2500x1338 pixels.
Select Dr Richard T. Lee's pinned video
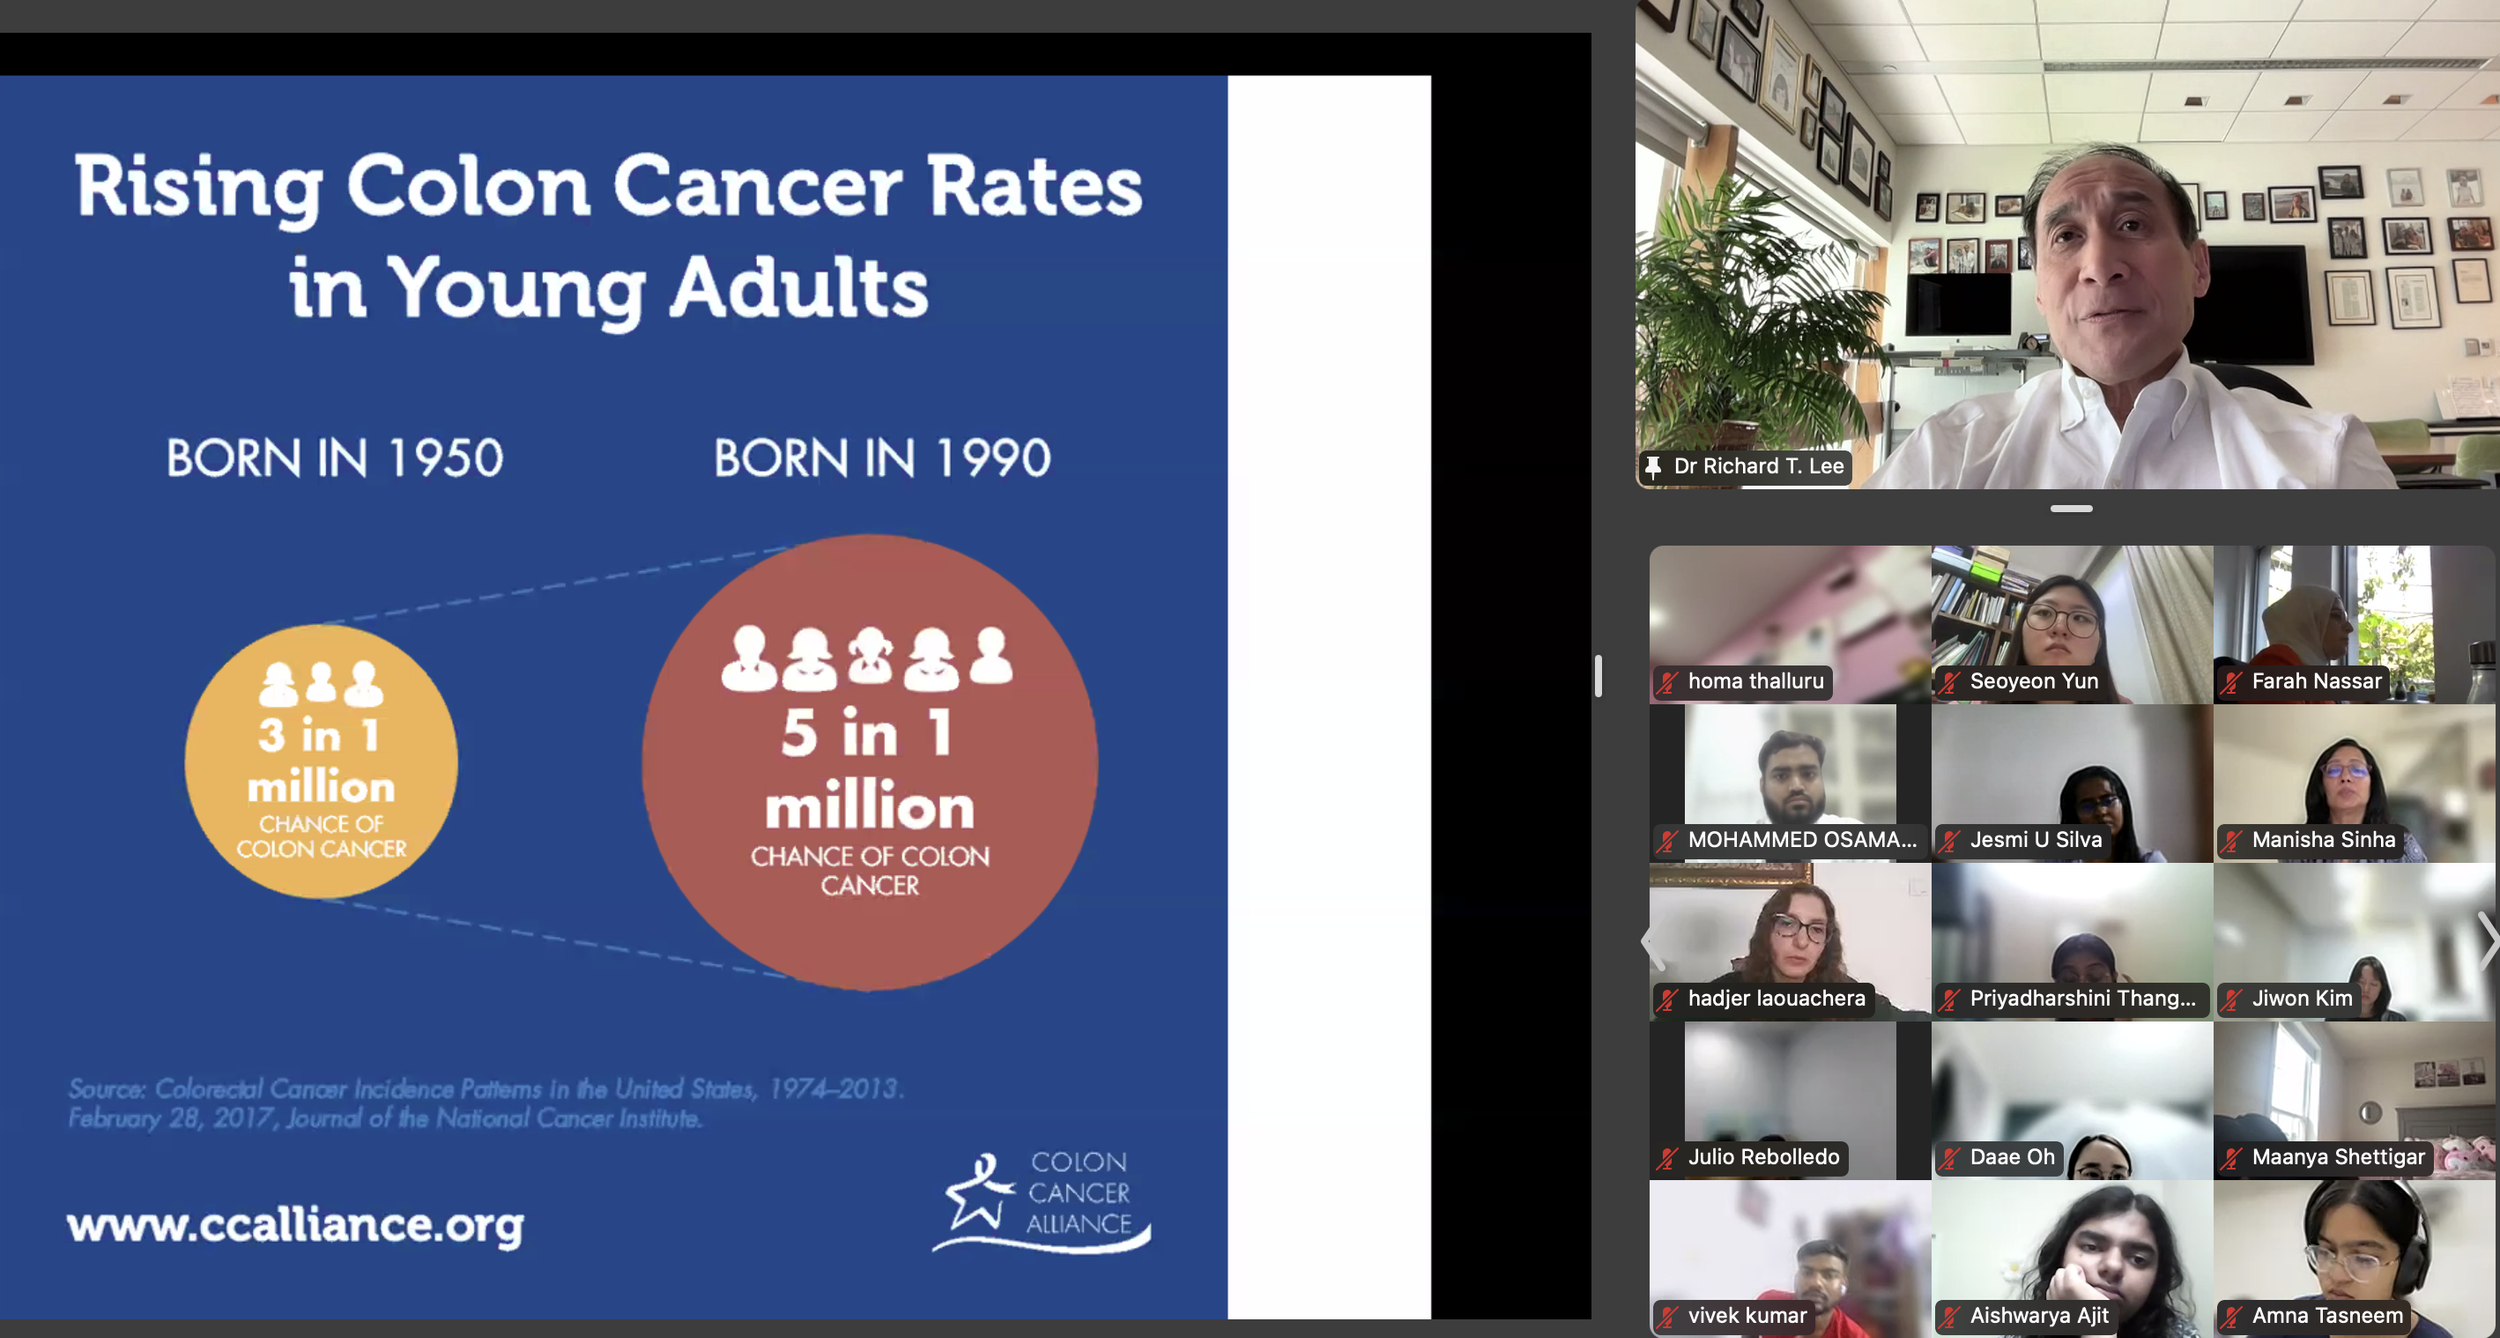pyautogui.click(x=2066, y=244)
